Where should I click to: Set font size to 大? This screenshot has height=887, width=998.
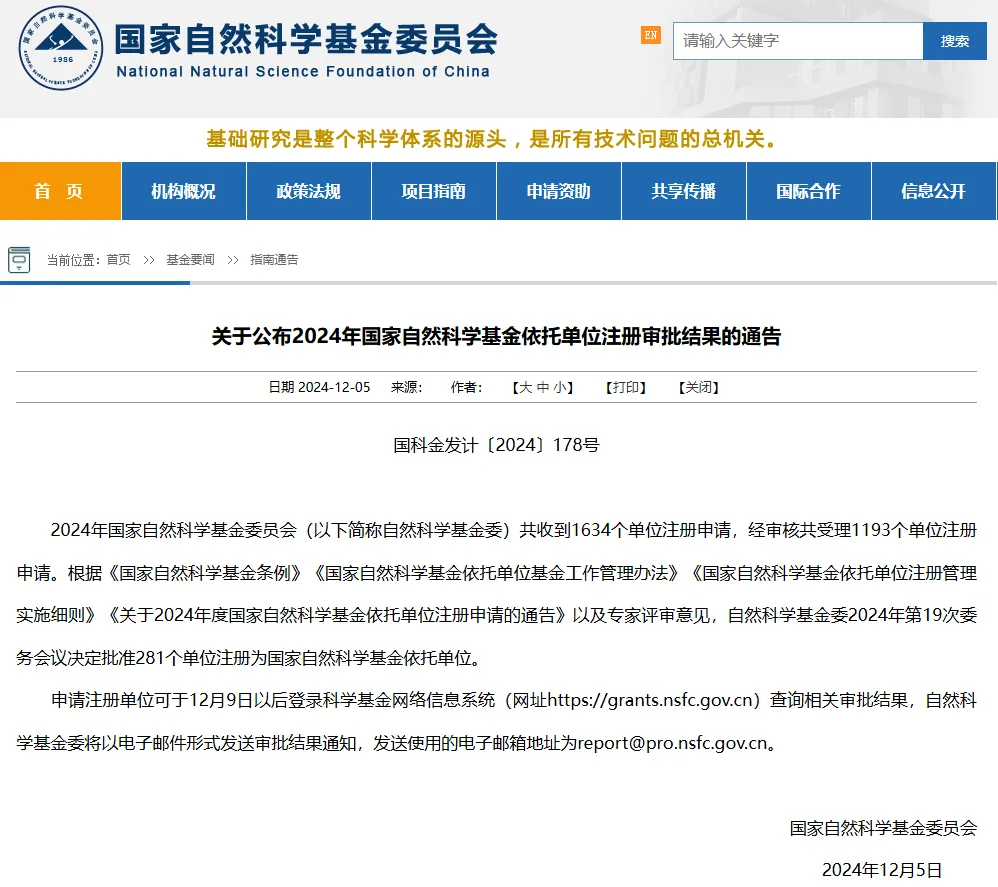(526, 388)
